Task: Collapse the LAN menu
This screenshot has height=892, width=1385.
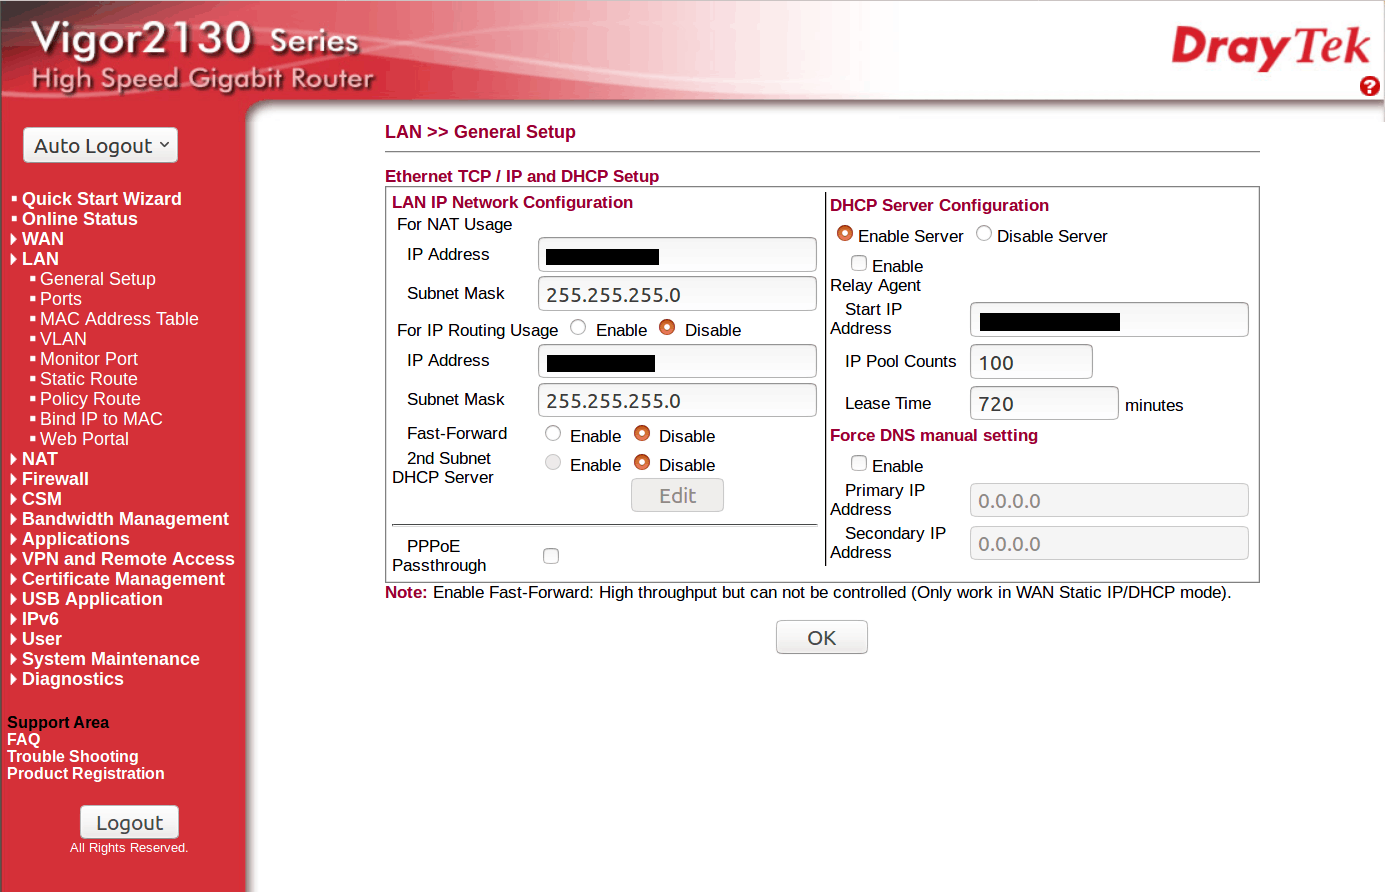Action: coord(40,259)
